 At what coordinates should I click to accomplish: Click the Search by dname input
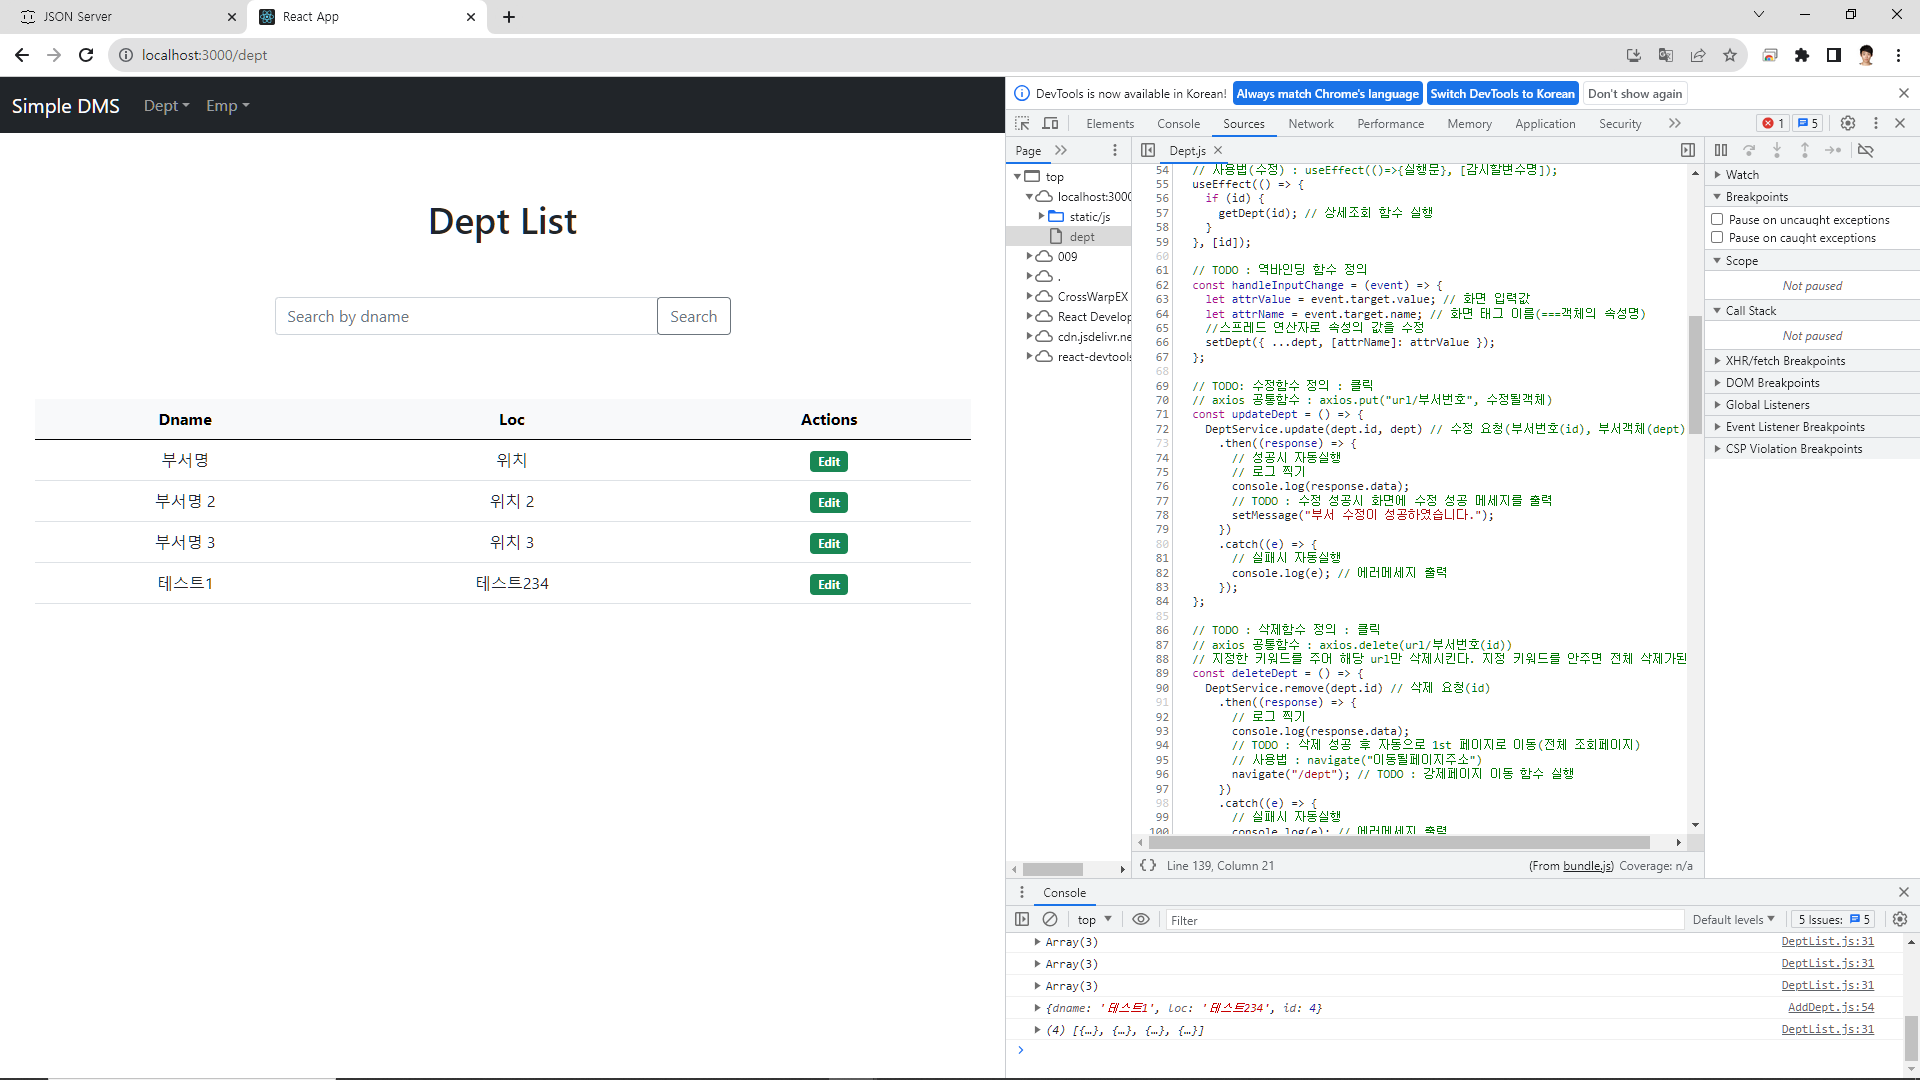point(466,316)
